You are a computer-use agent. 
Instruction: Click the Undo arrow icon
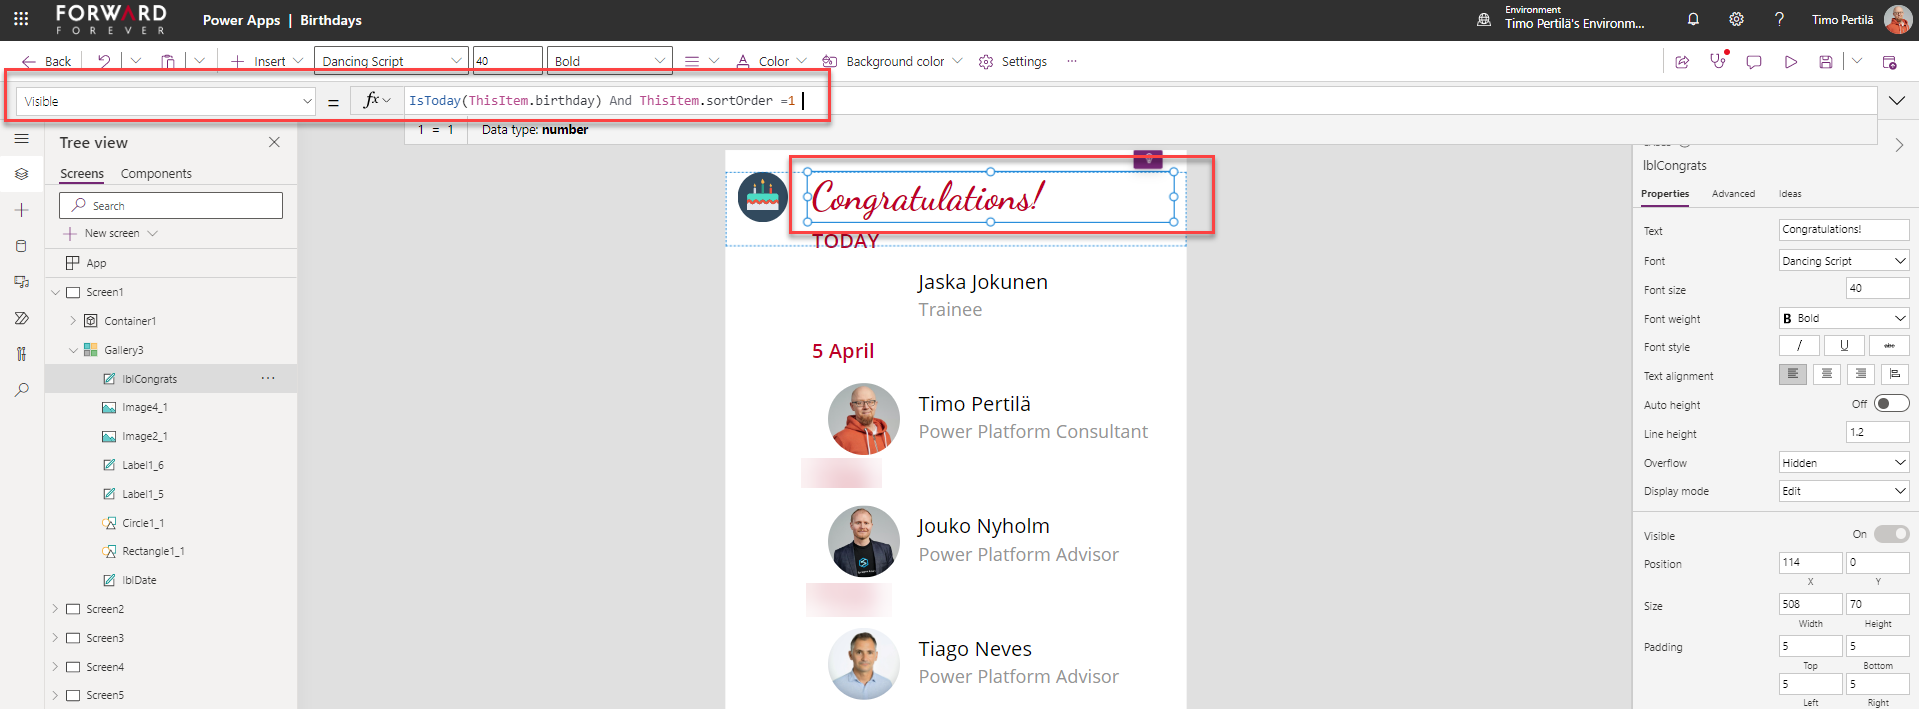pyautogui.click(x=104, y=61)
